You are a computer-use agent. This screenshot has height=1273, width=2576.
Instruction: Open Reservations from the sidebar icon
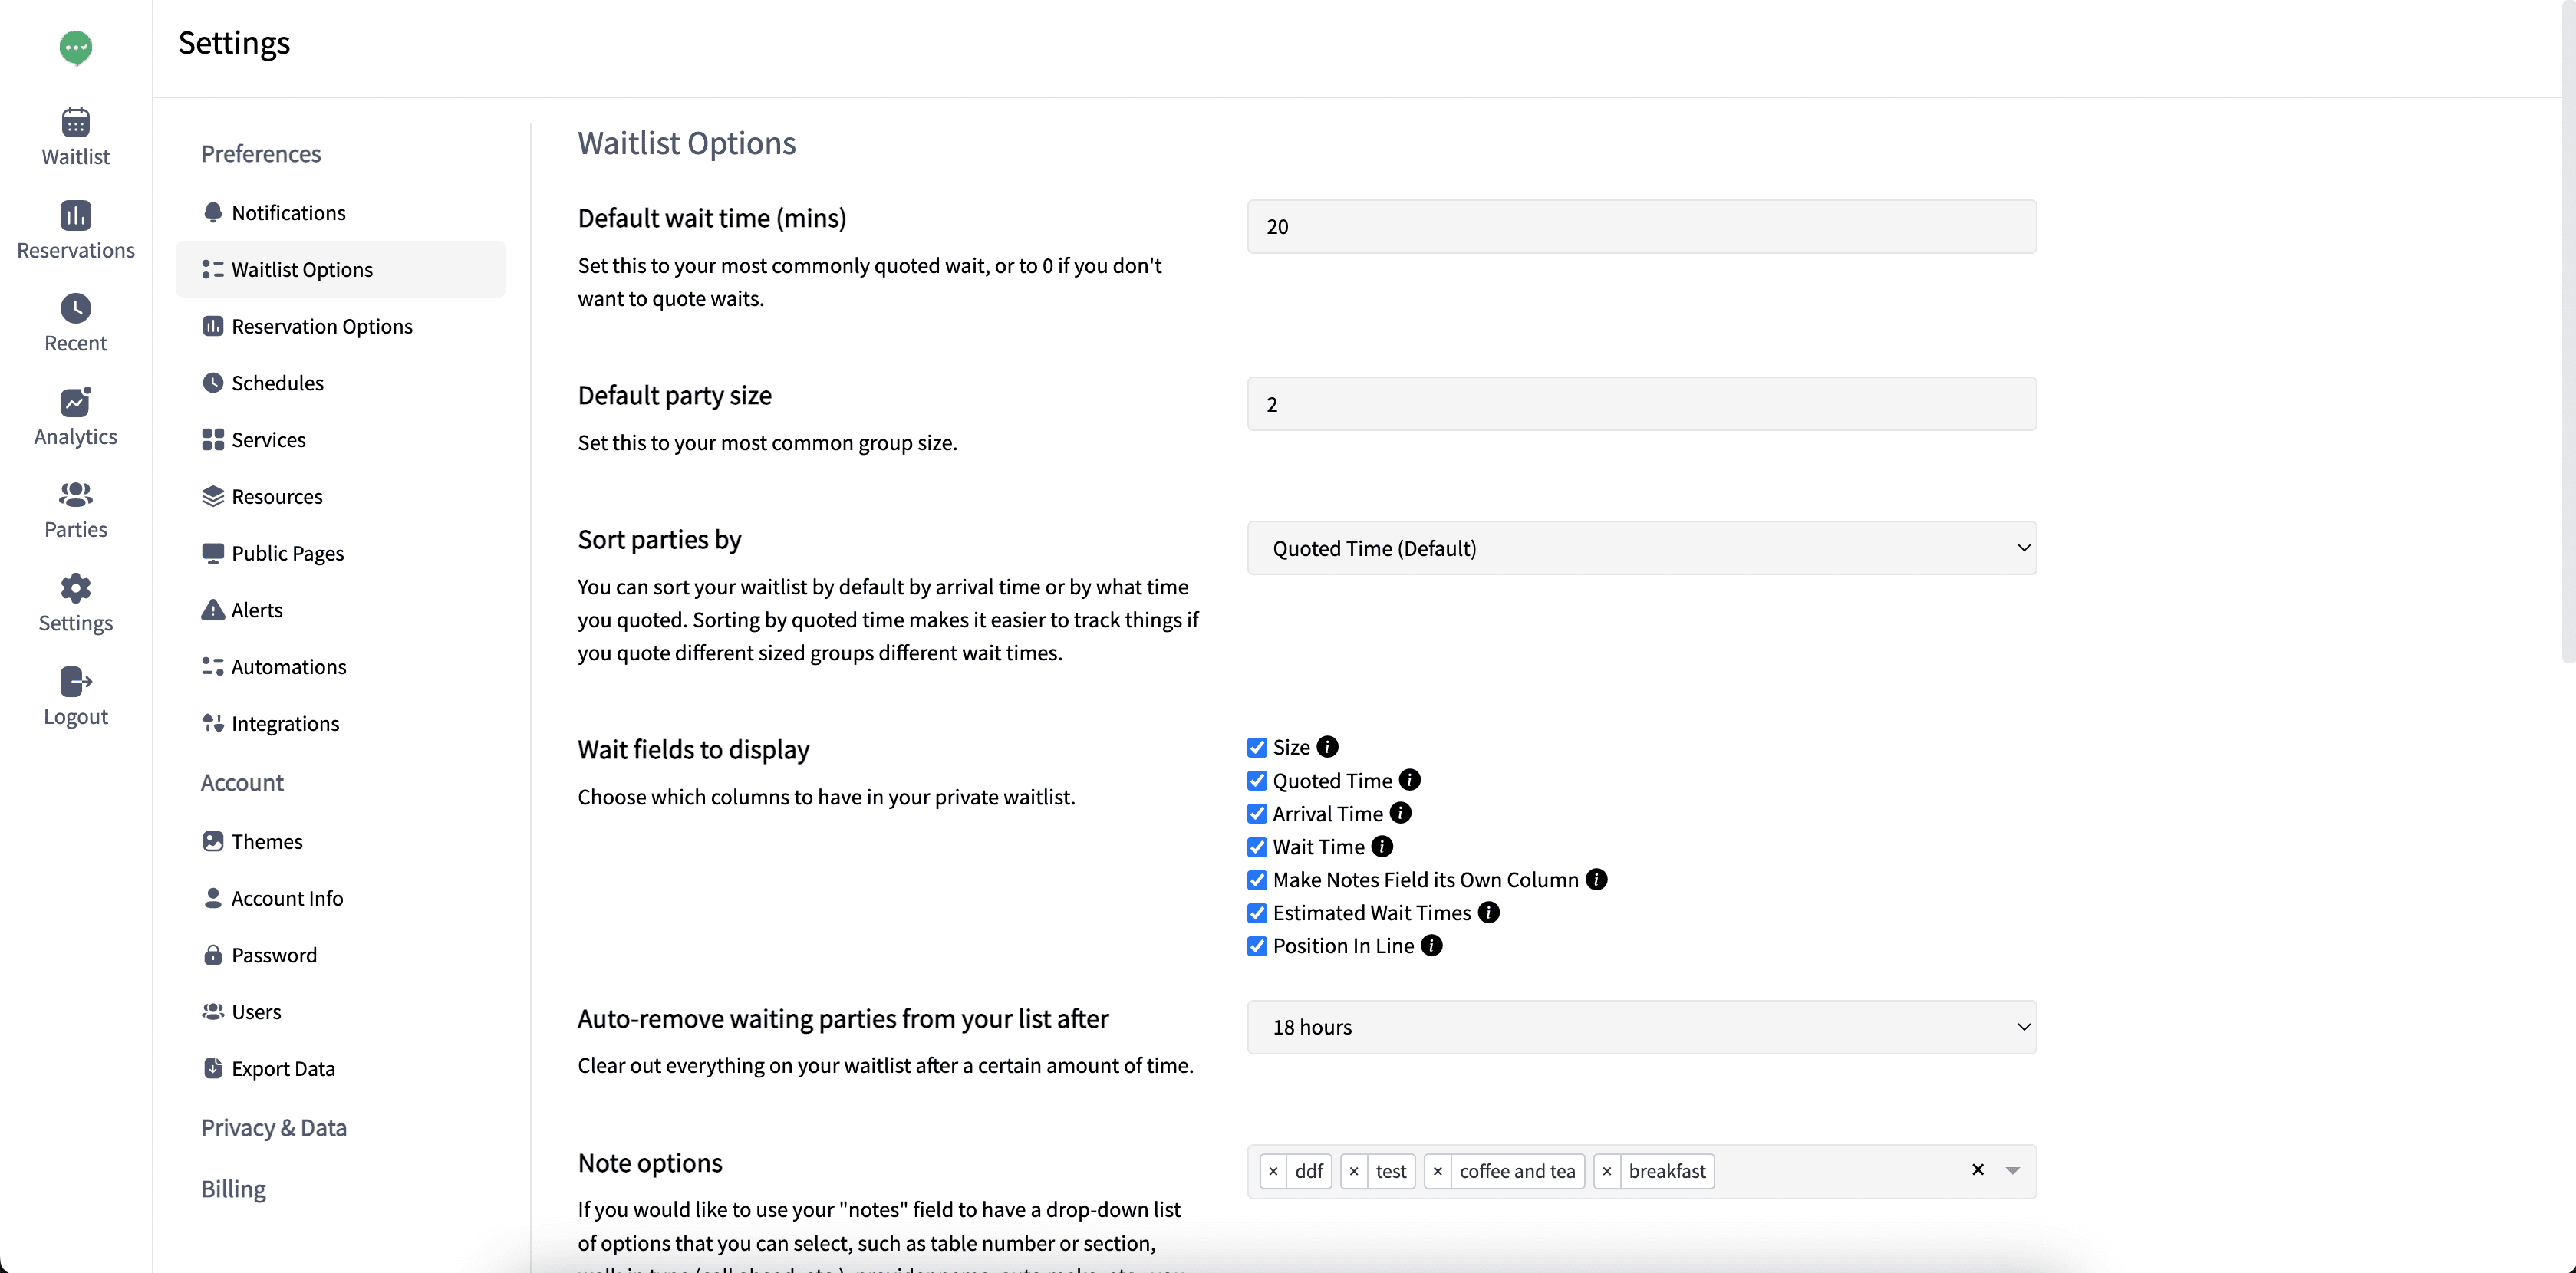pyautogui.click(x=75, y=216)
